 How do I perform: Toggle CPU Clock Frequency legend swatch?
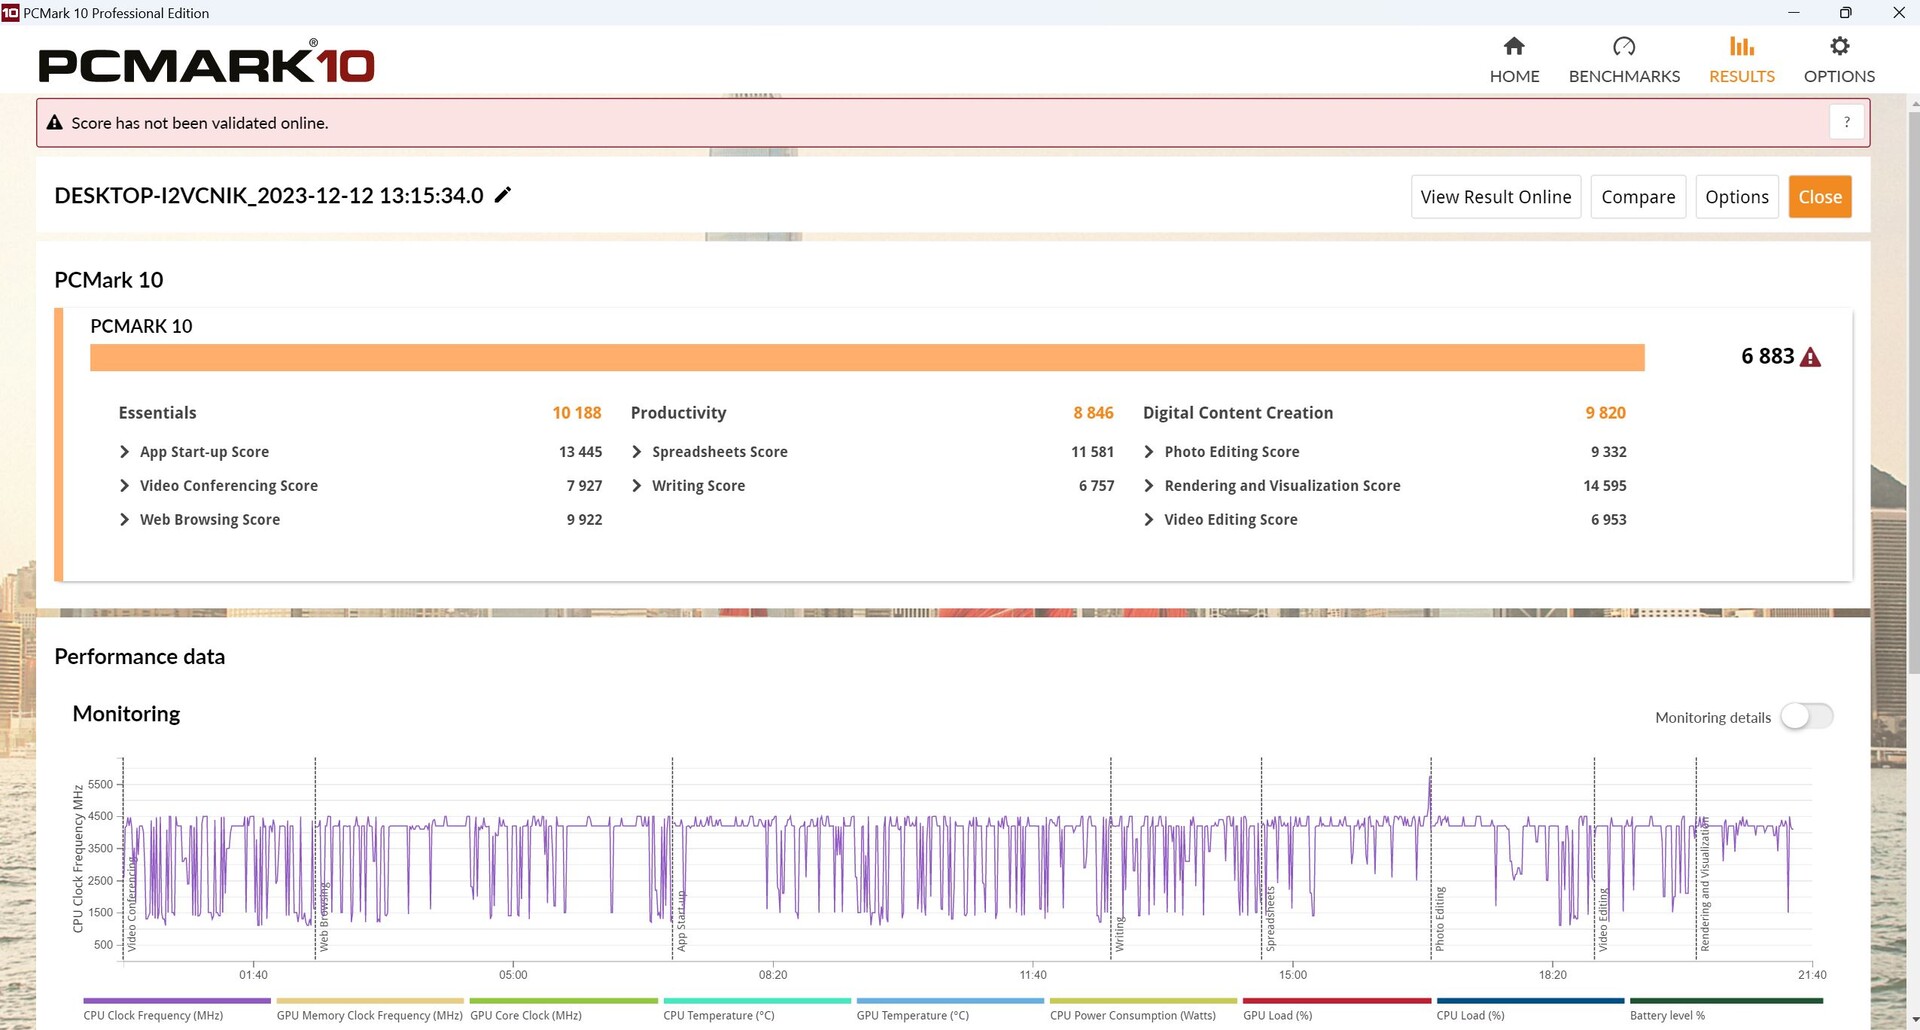[177, 1000]
